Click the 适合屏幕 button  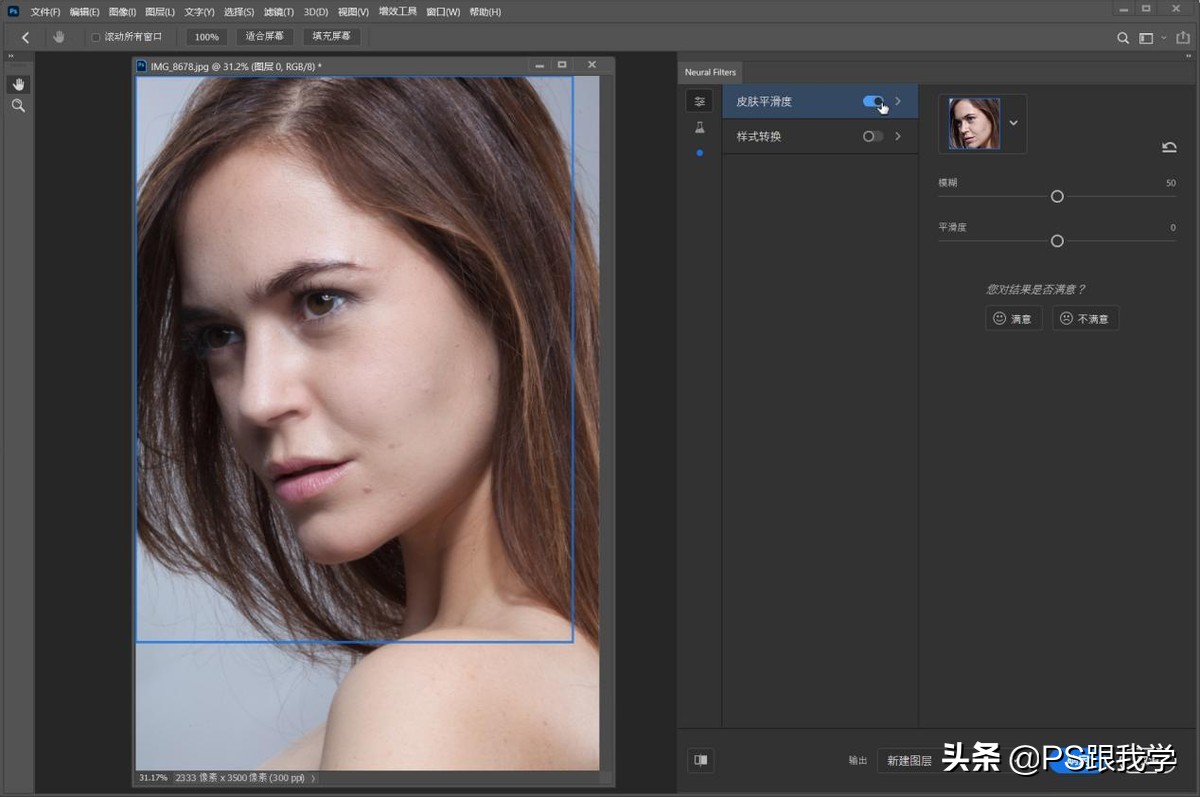[264, 37]
